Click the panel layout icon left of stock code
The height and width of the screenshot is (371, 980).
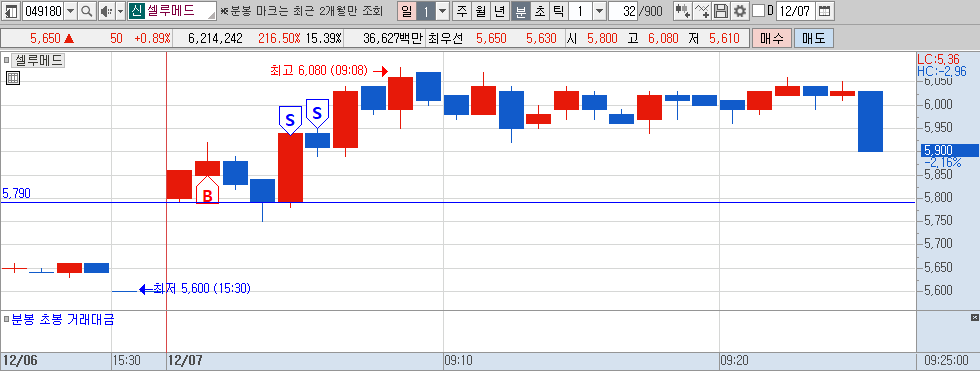[x=11, y=11]
